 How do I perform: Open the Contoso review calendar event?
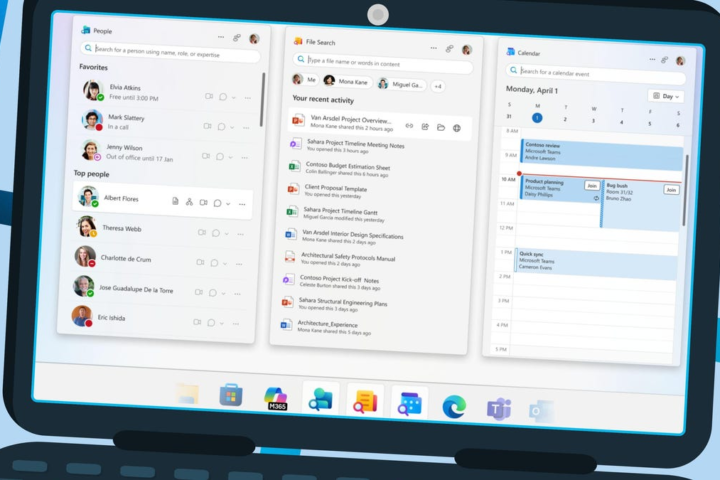click(602, 154)
